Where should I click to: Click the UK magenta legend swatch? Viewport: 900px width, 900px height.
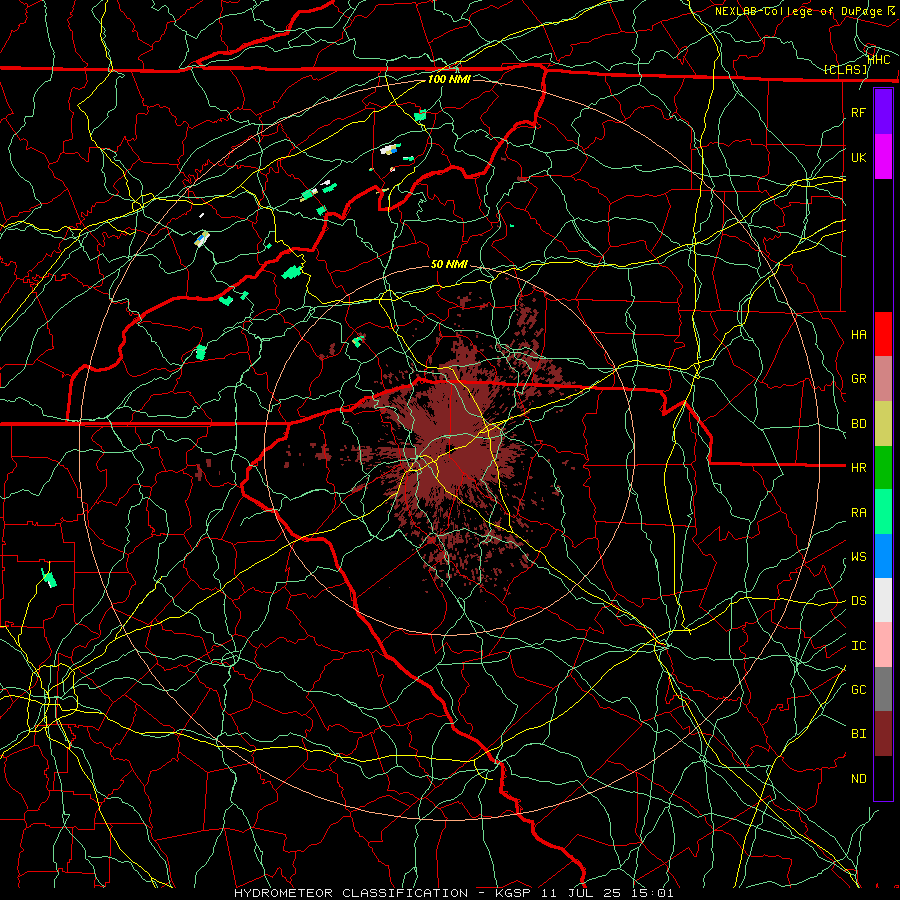point(883,157)
